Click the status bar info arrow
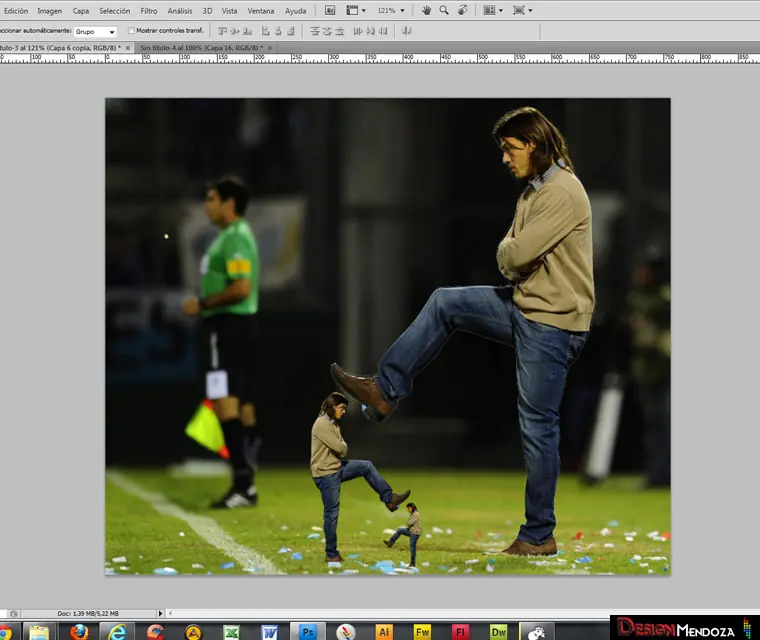 pos(160,613)
